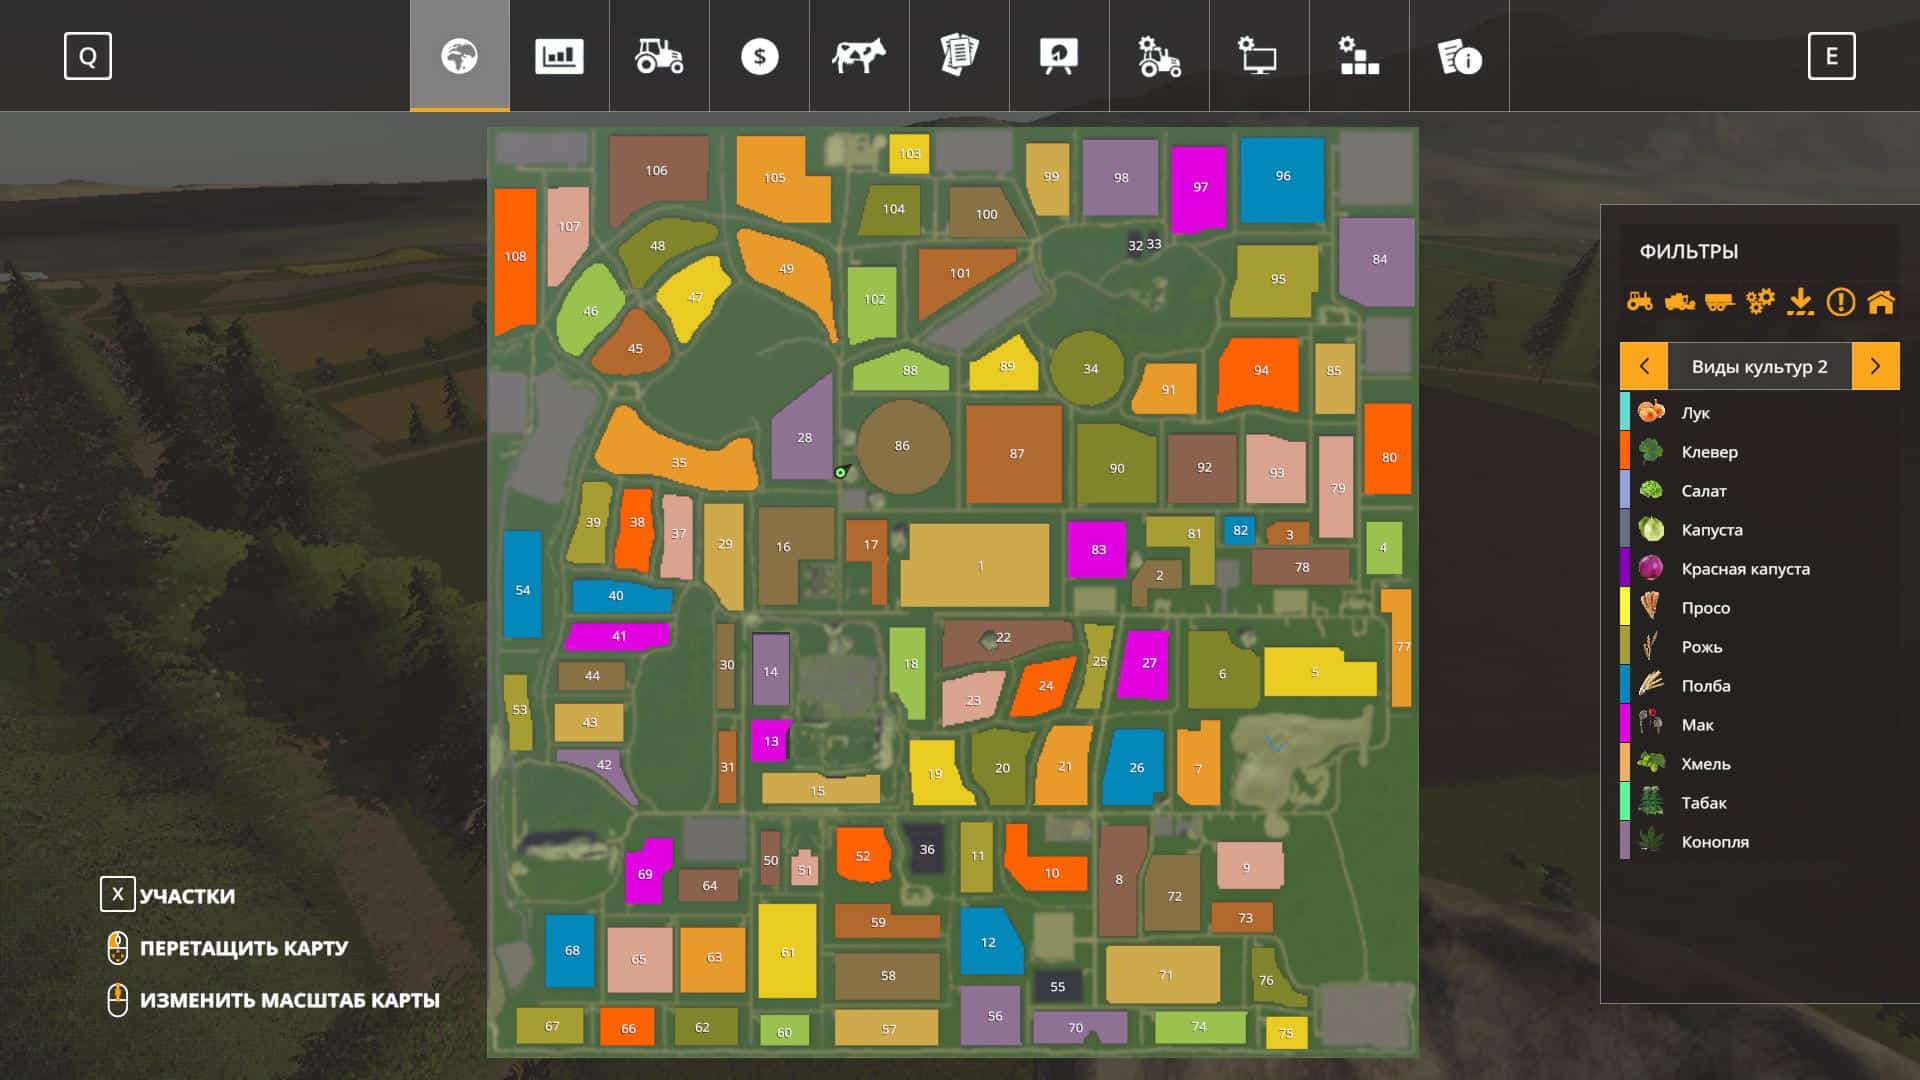Viewport: 1920px width, 1080px height.
Task: Switch to next crop type filter page
Action: pos(1875,366)
